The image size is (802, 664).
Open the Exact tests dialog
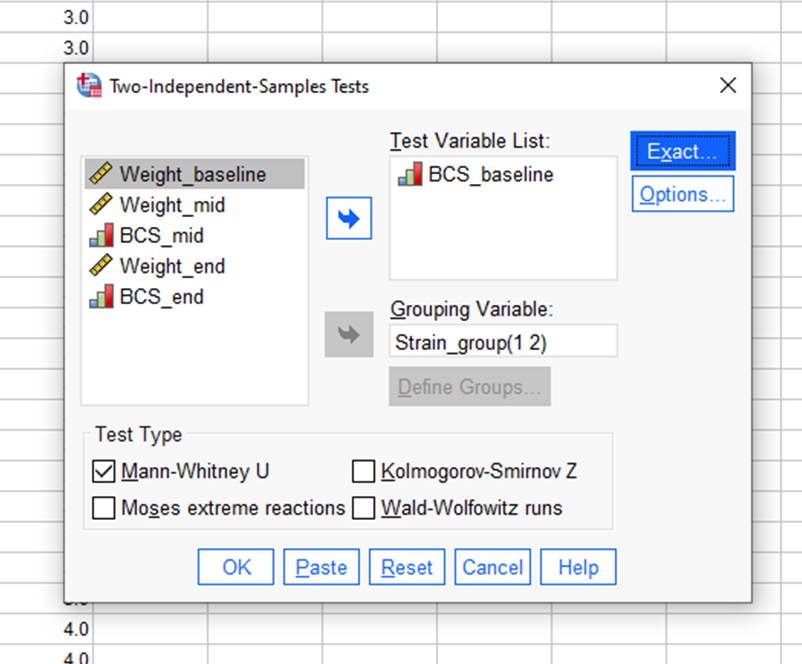pyautogui.click(x=682, y=151)
